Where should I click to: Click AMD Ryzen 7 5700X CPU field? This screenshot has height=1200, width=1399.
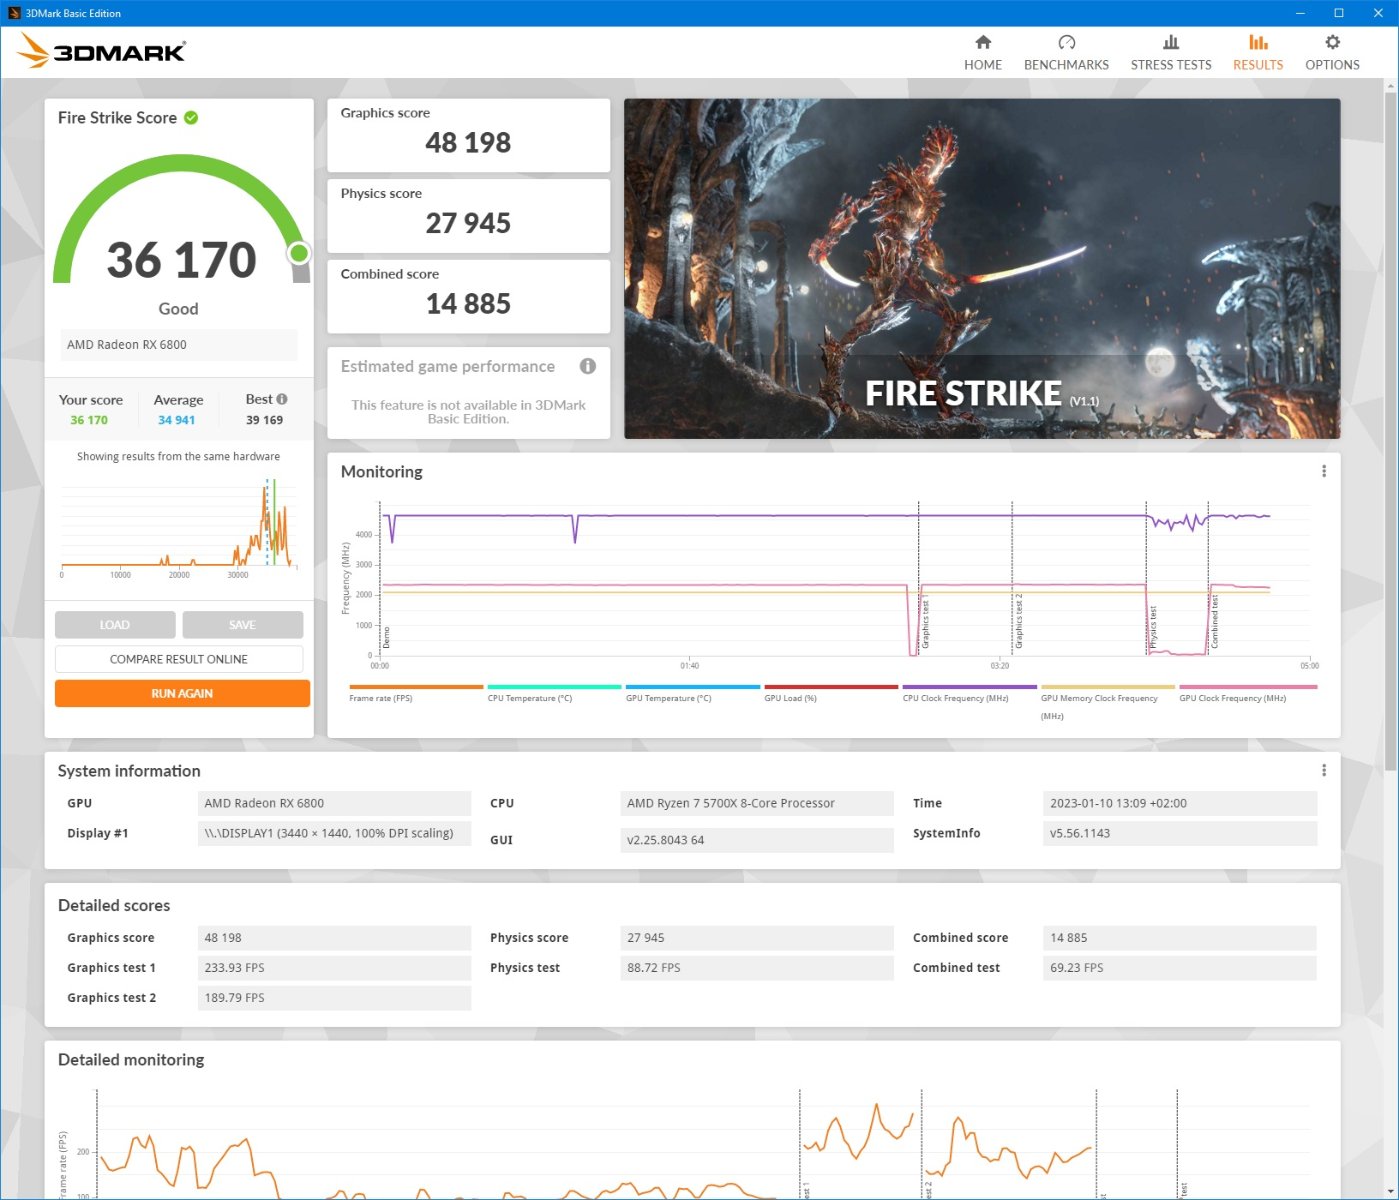(757, 803)
